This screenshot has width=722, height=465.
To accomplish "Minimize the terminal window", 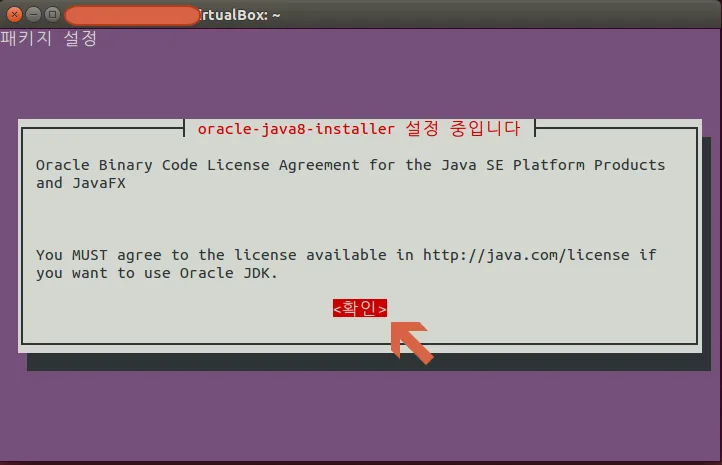I will point(34,15).
